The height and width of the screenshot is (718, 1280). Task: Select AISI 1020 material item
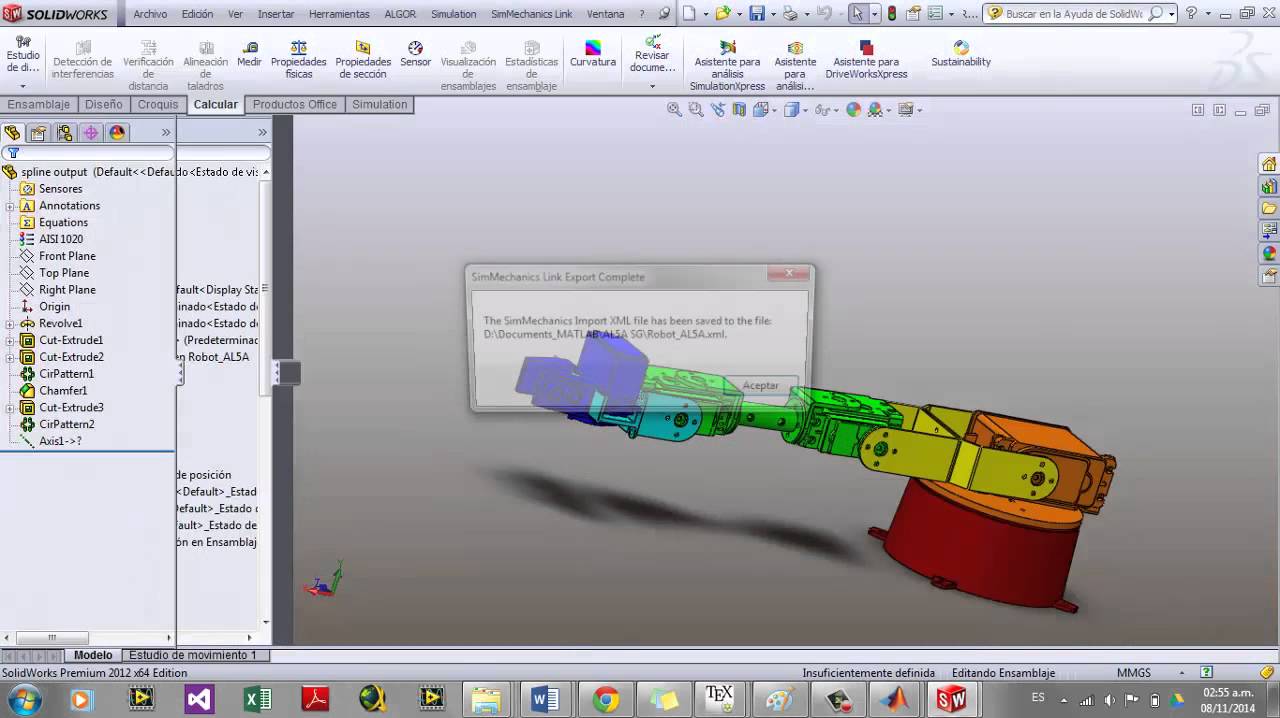tap(61, 239)
